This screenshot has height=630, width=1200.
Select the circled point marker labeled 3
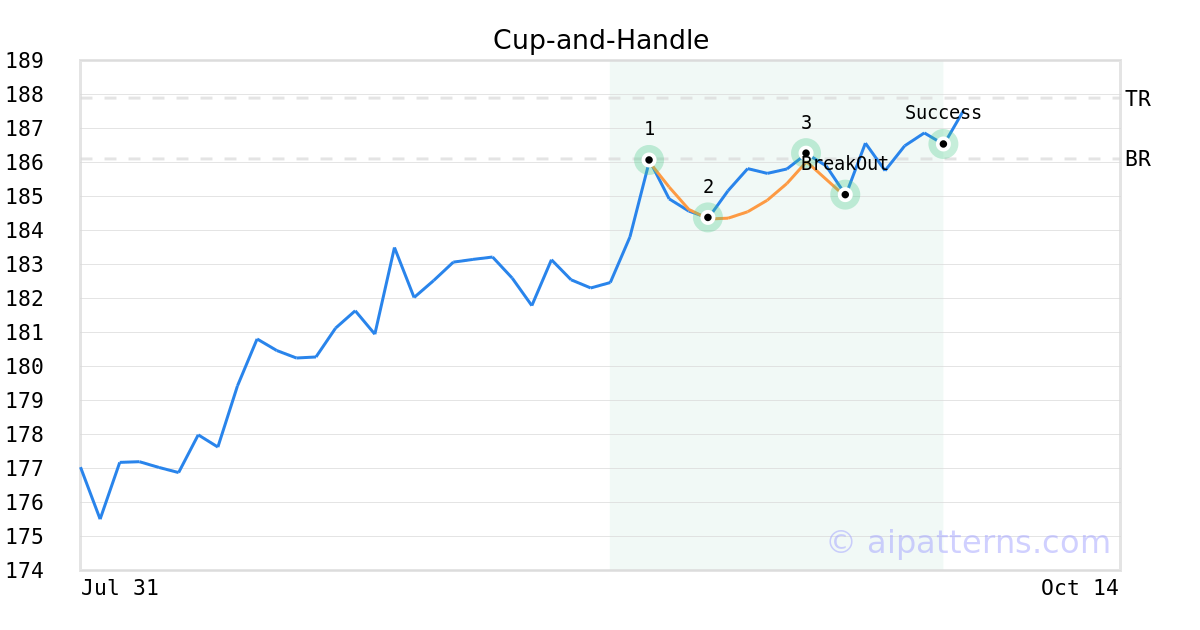point(806,153)
